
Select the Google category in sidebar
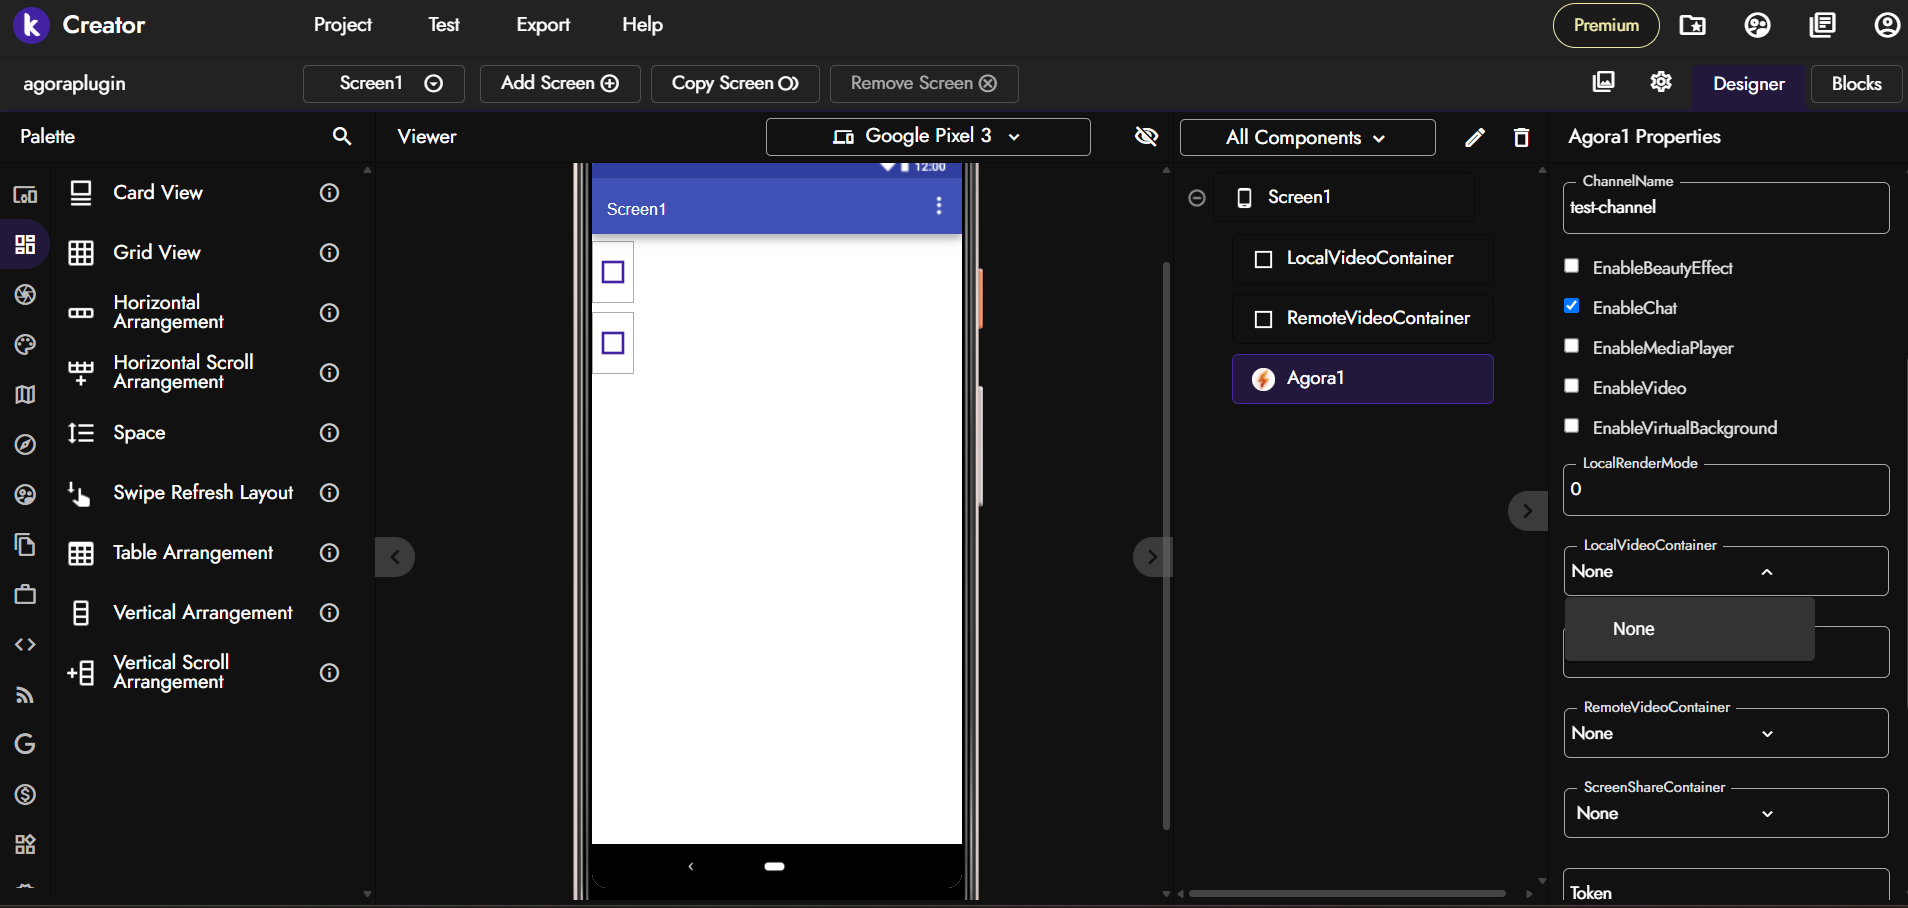point(25,744)
